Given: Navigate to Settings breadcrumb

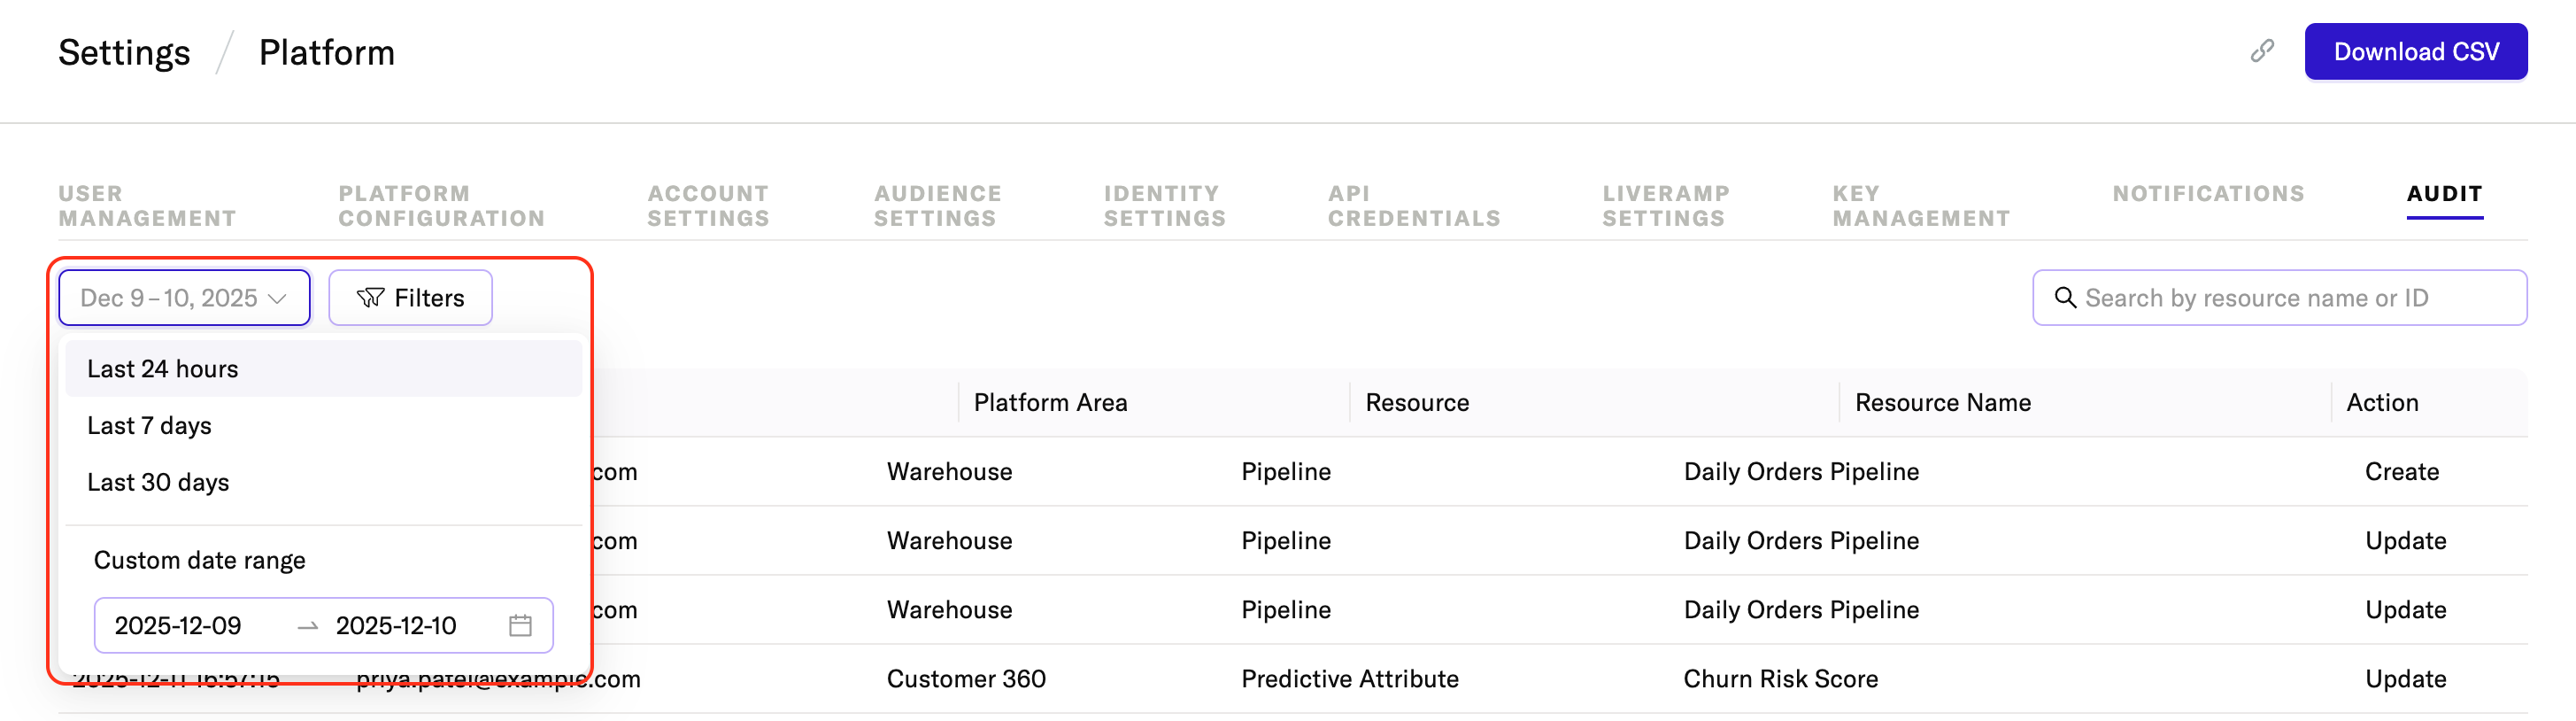Looking at the screenshot, I should [124, 52].
